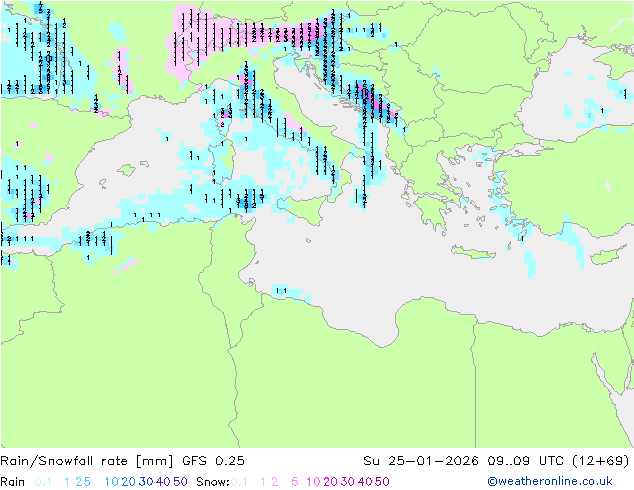The image size is (634, 490).
Task: Click the "GFS 0.25" model label
Action: coord(213,461)
